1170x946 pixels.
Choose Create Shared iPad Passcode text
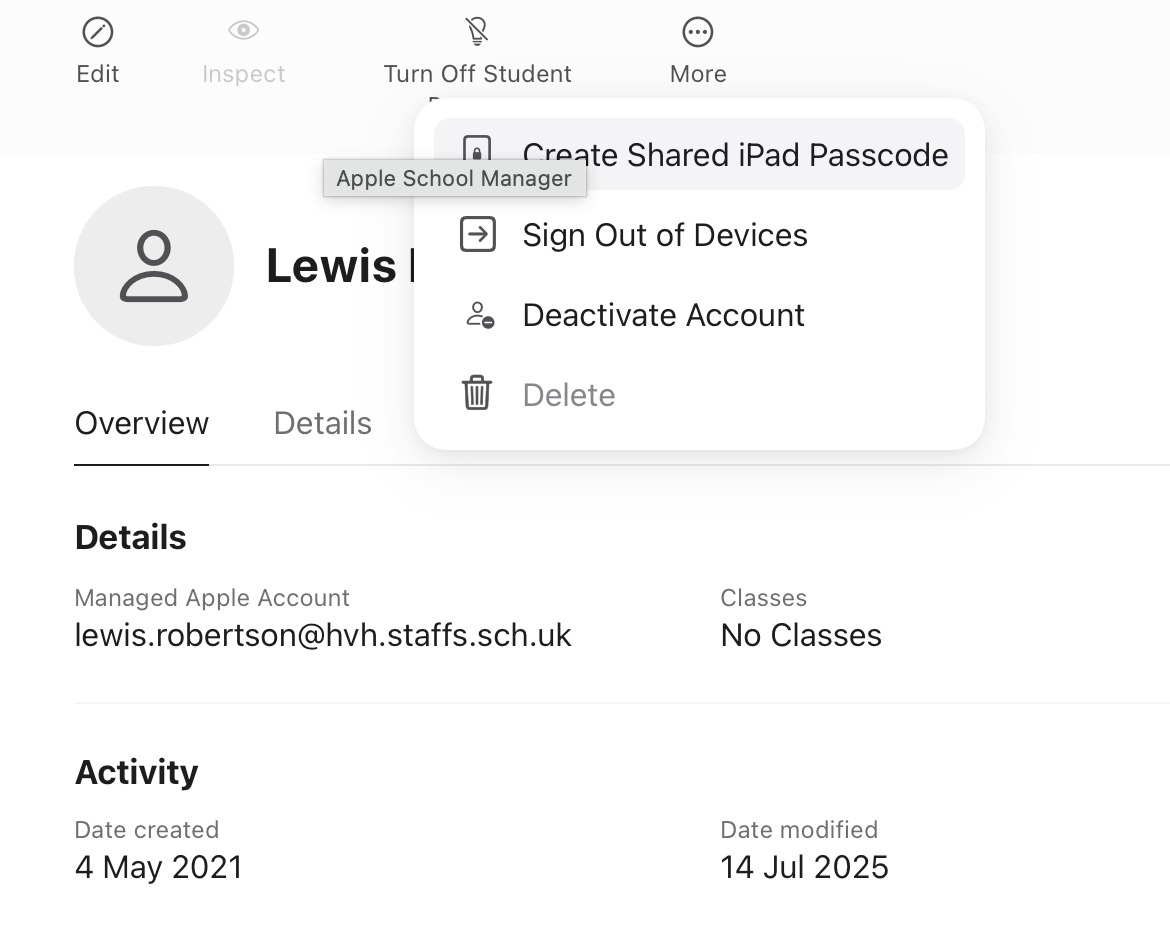[x=735, y=155]
